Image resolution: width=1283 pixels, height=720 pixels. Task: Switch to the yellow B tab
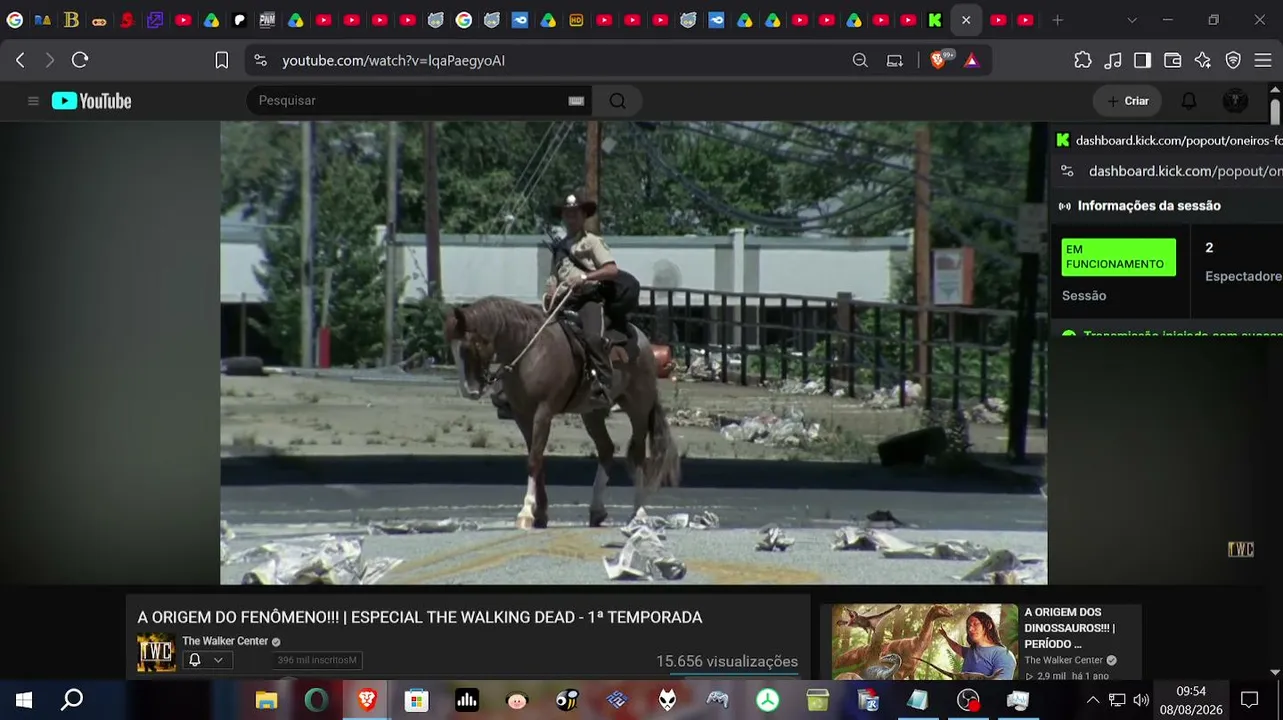click(x=71, y=20)
